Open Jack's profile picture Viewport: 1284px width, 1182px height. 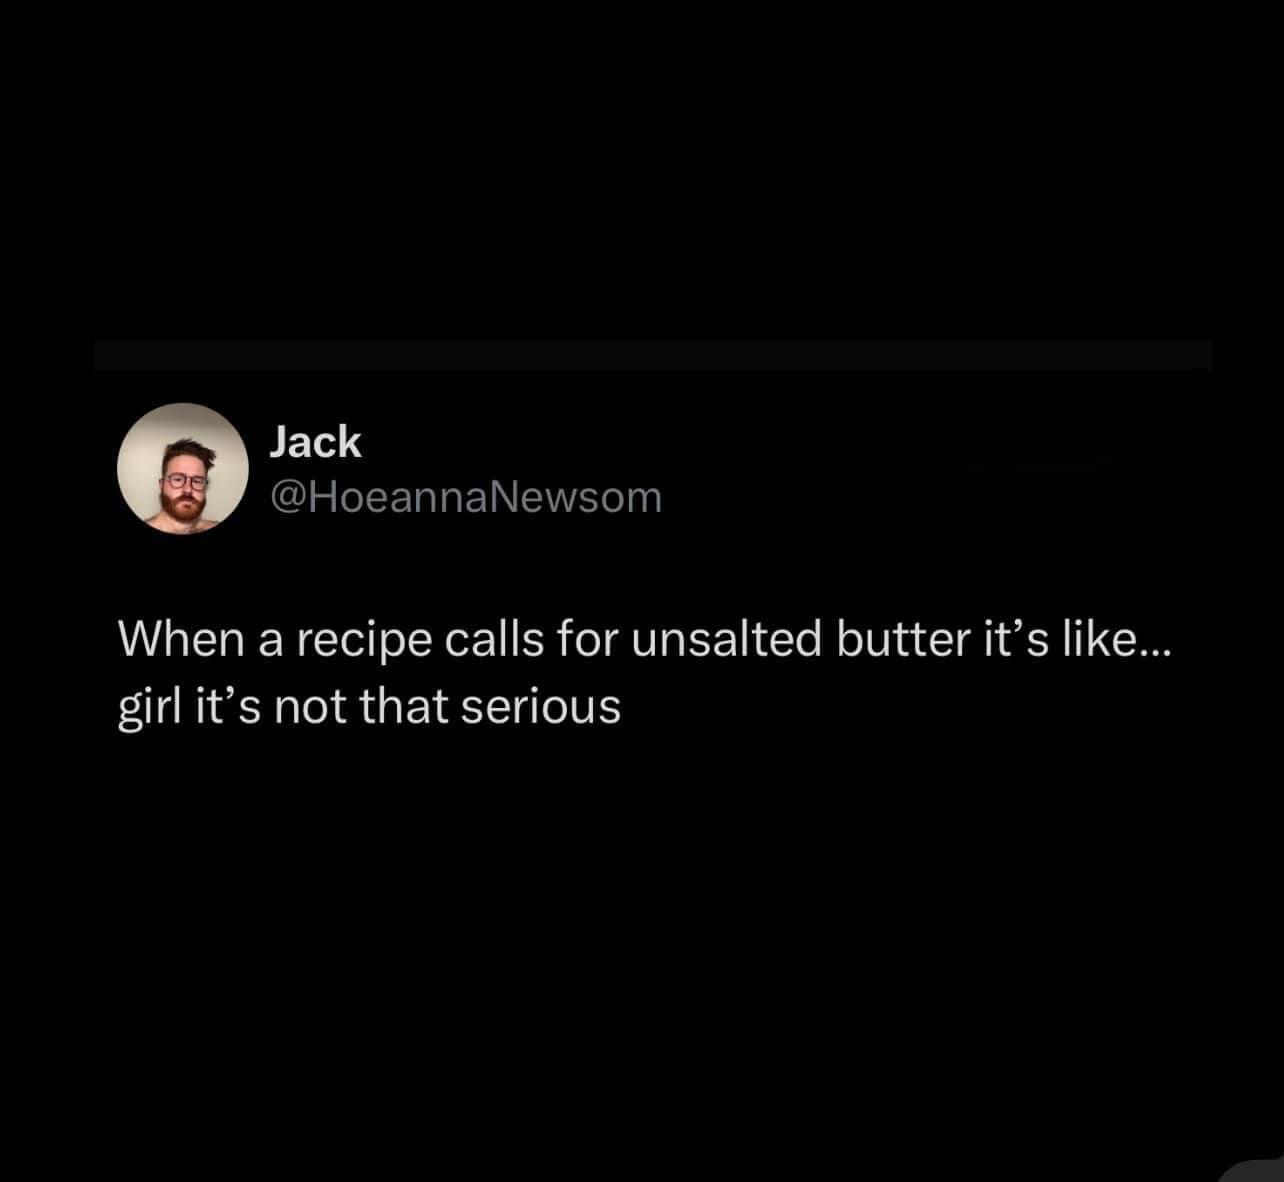coord(183,469)
